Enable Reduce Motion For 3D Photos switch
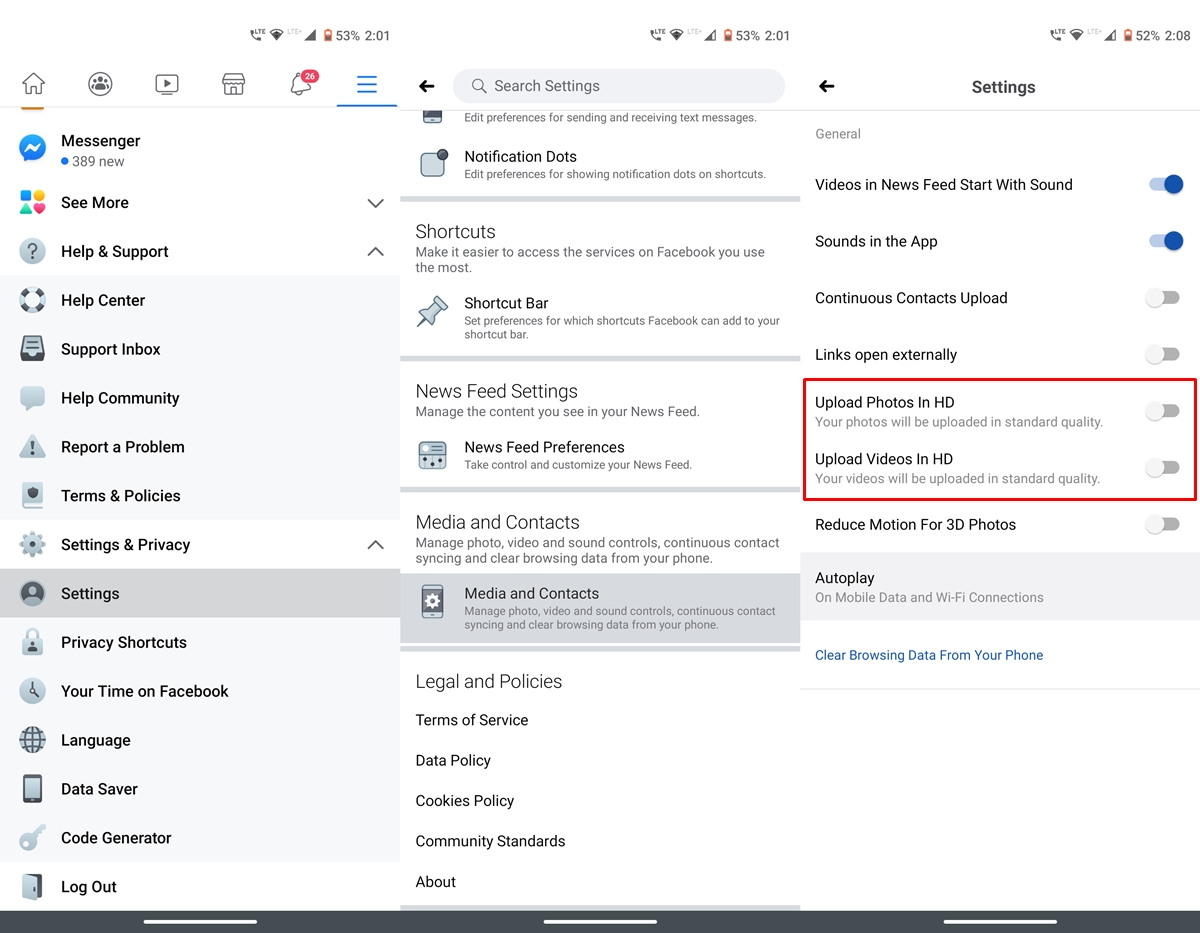The height and width of the screenshot is (933, 1200). click(x=1163, y=524)
